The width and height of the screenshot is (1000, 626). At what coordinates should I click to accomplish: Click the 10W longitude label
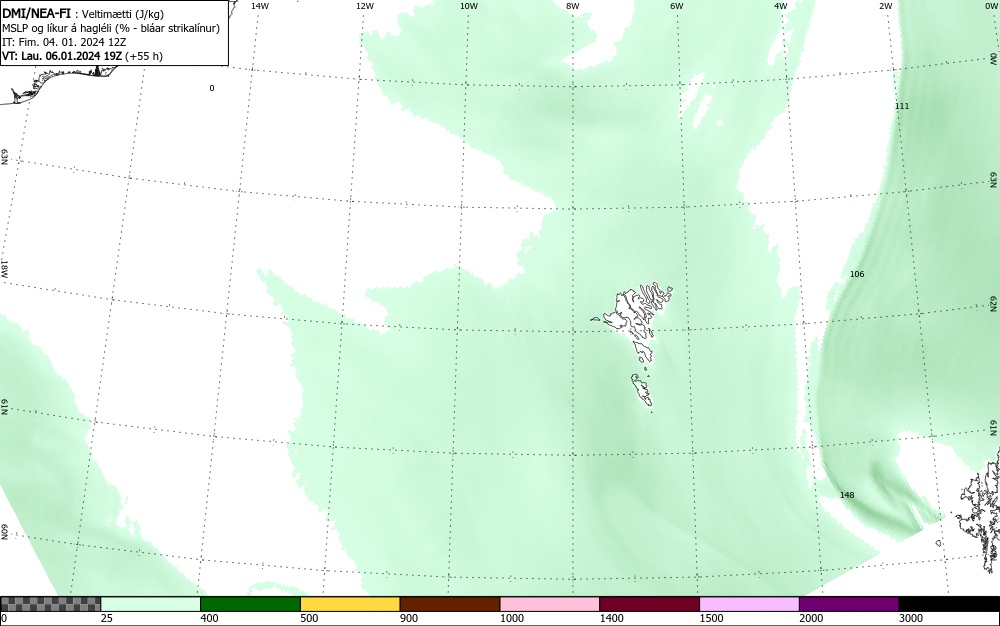(x=469, y=6)
